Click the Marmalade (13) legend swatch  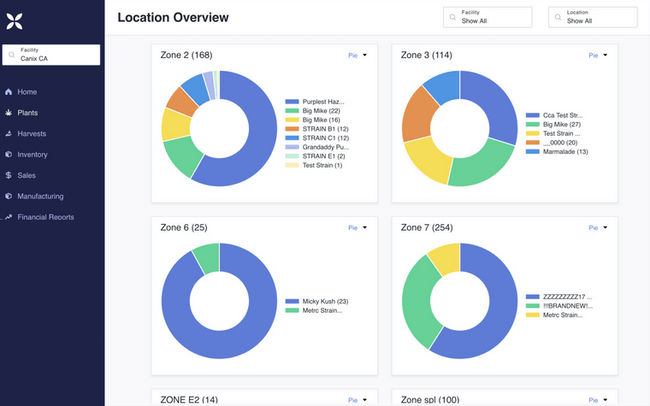click(x=533, y=152)
